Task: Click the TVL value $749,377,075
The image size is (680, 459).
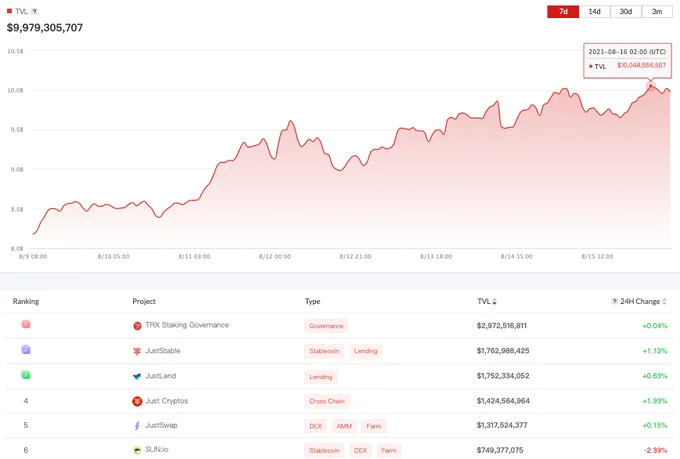Action: pos(500,450)
